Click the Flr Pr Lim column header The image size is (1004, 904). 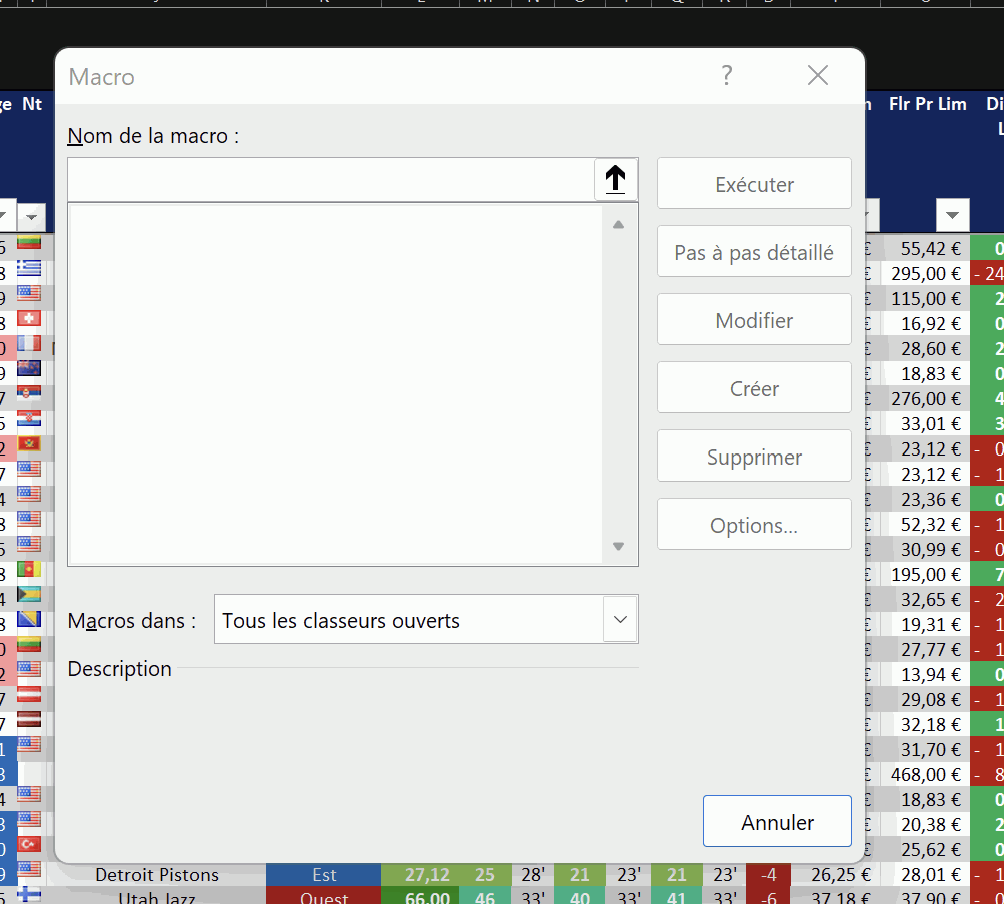point(927,104)
